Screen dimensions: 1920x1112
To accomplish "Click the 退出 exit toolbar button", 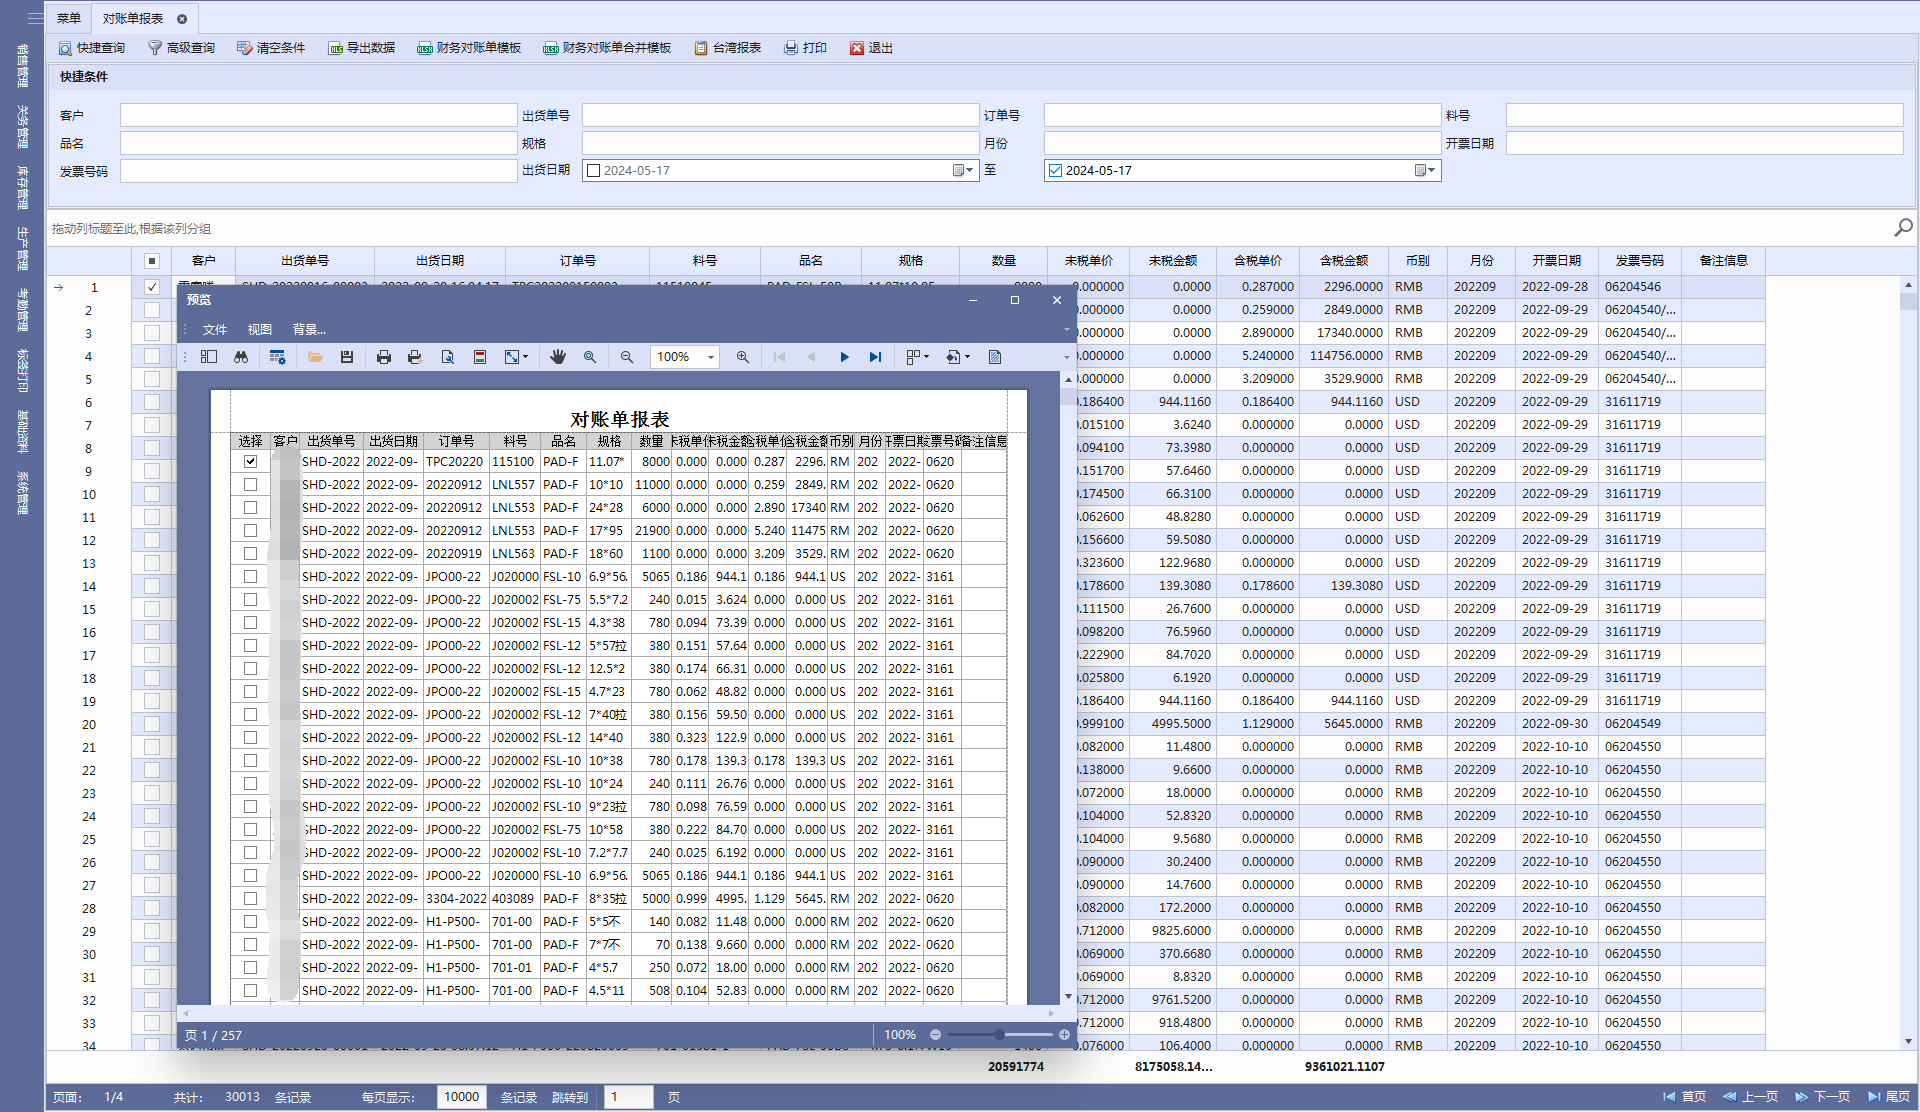I will (871, 48).
